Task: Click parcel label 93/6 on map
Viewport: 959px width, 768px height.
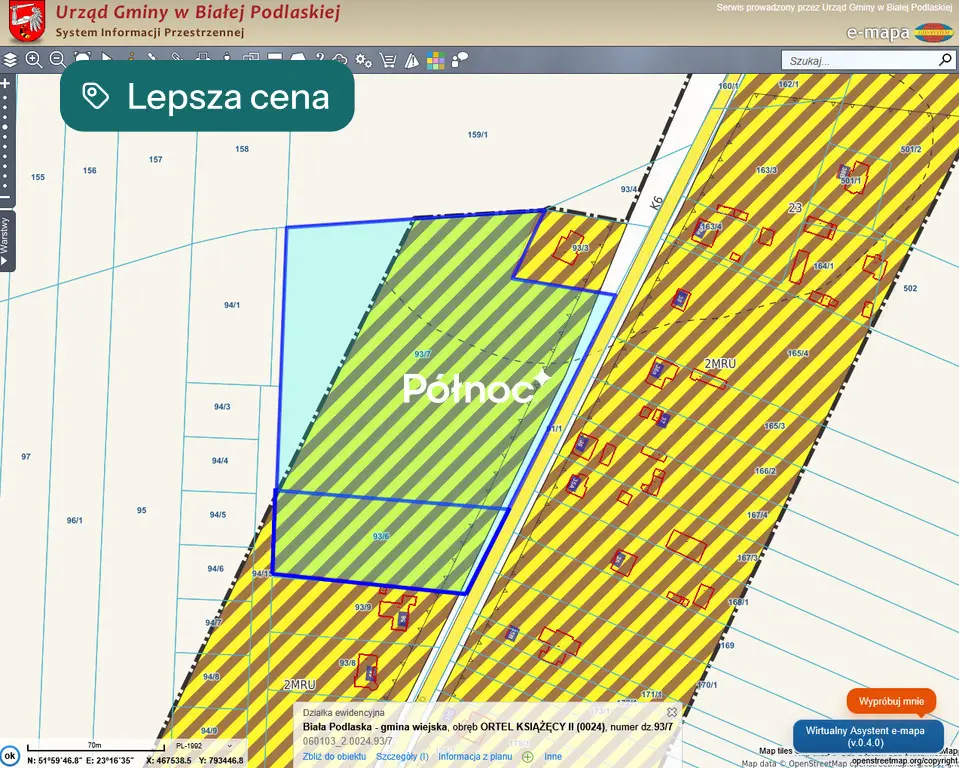Action: (380, 536)
